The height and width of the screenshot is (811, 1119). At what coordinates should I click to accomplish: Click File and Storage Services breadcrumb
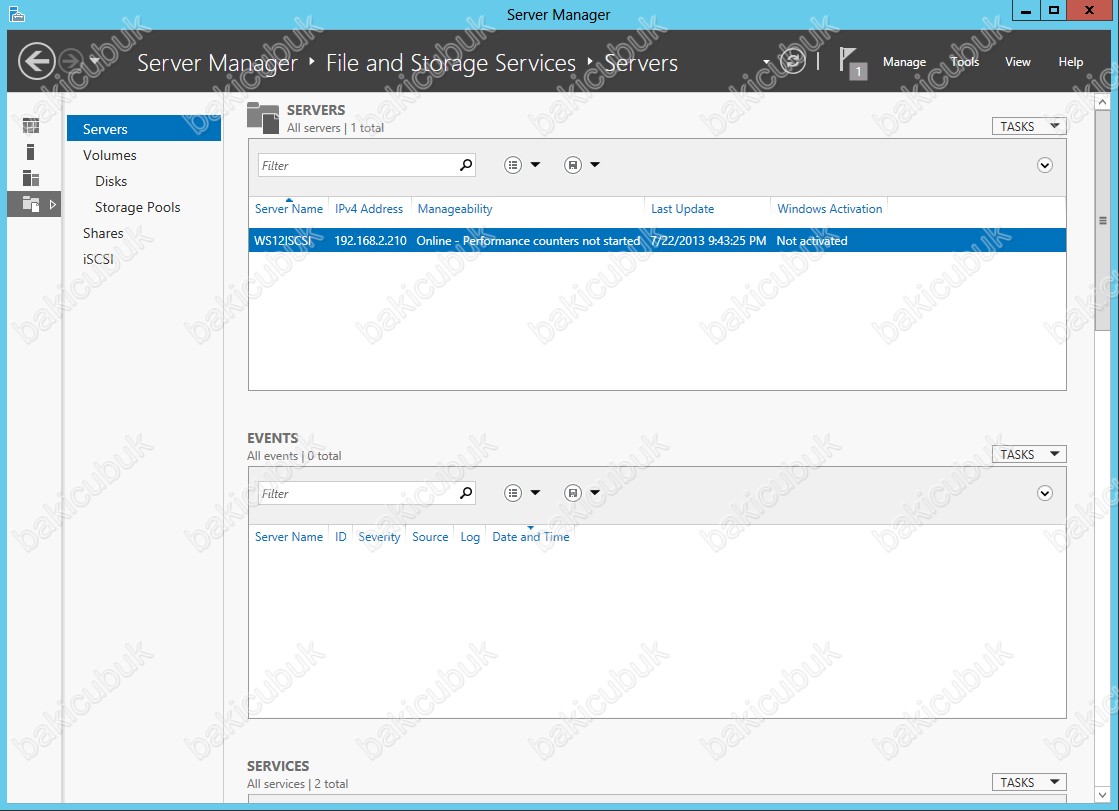[450, 63]
